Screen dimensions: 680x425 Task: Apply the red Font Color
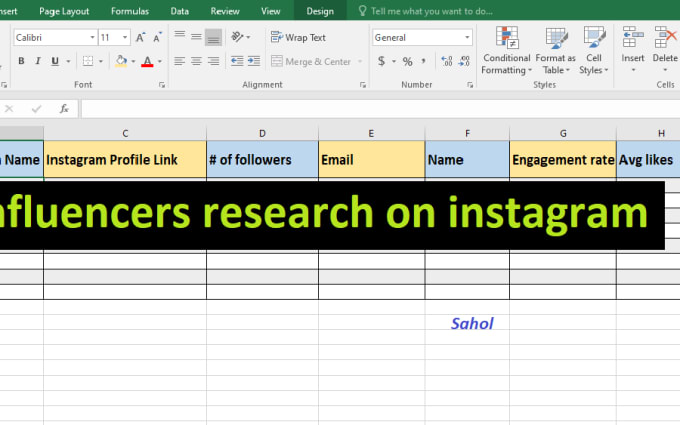(147, 61)
